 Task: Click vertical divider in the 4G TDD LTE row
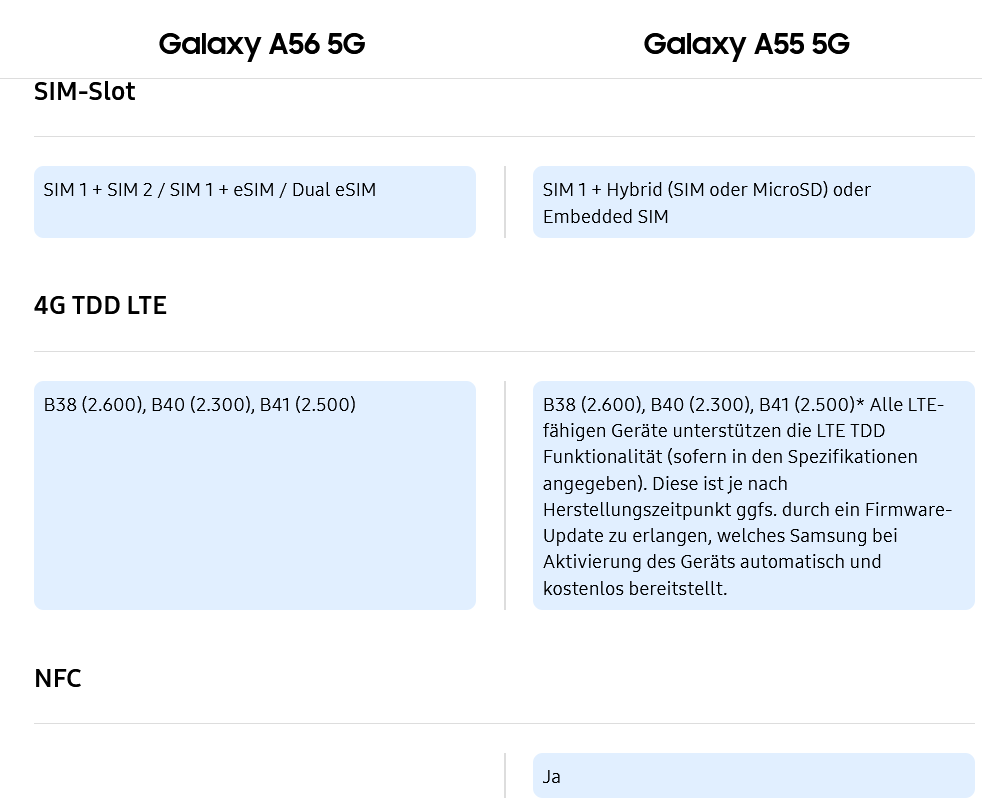[x=505, y=495]
